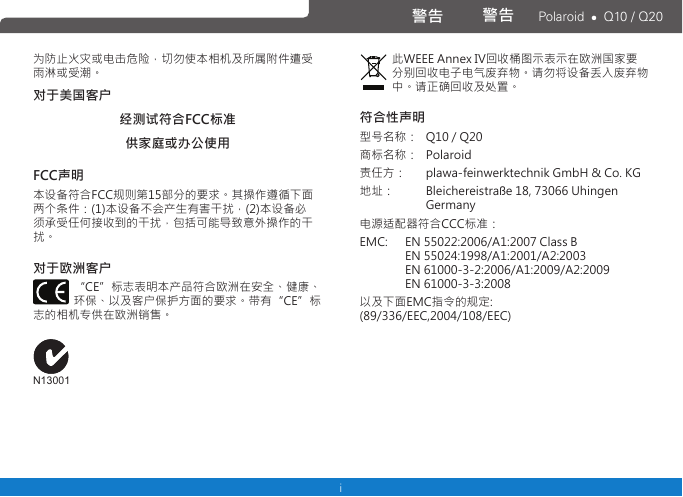
Task: Click the 责任方 label
Action: tap(382, 173)
